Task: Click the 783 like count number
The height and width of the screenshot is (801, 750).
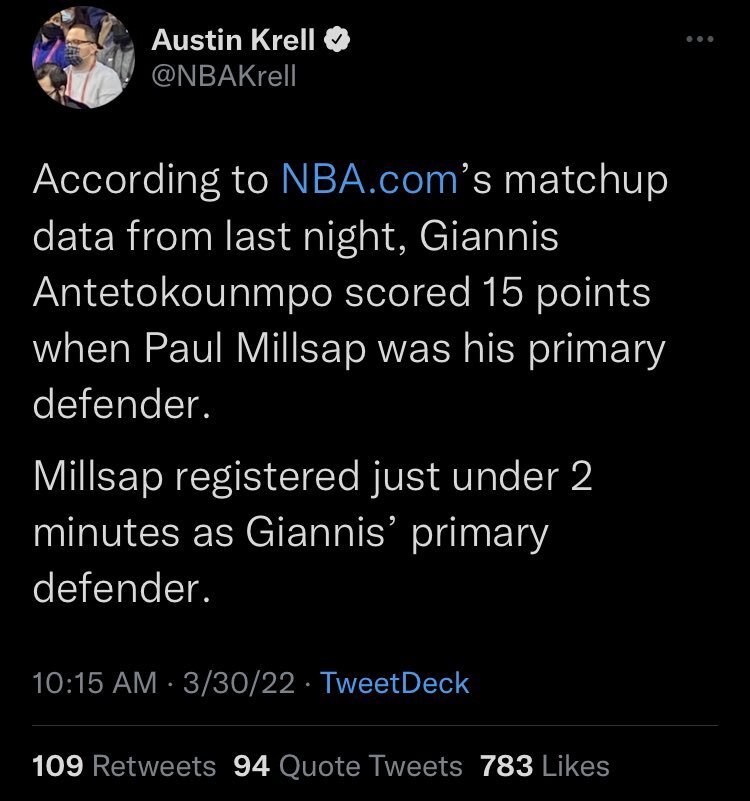Action: point(506,766)
